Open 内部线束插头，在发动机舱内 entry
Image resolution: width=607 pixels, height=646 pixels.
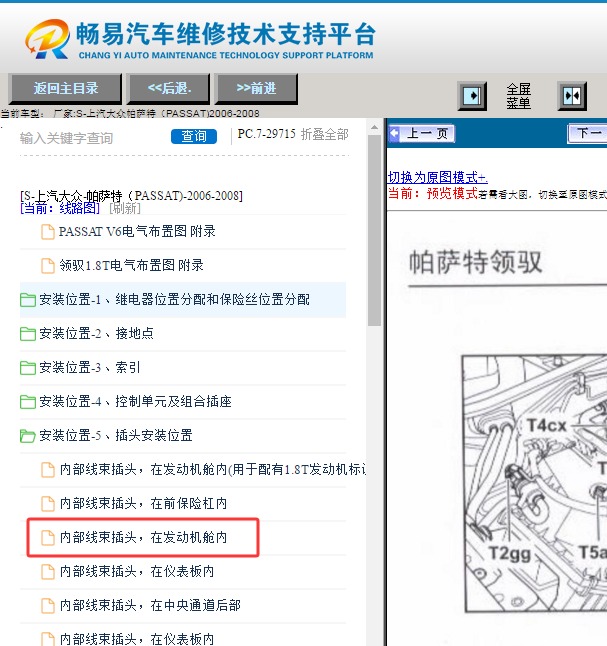click(x=143, y=537)
